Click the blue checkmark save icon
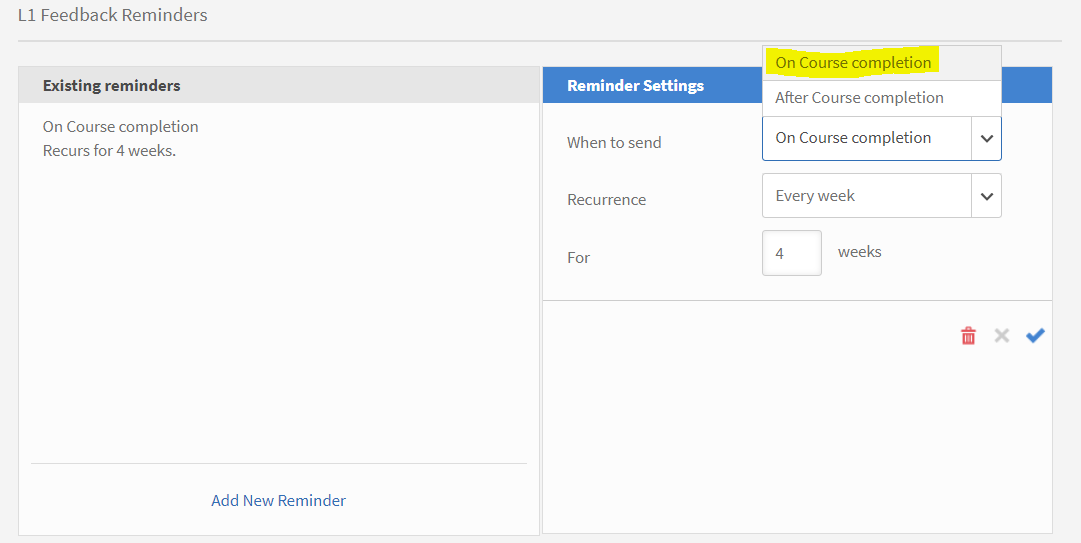This screenshot has width=1081, height=543. [x=1035, y=336]
